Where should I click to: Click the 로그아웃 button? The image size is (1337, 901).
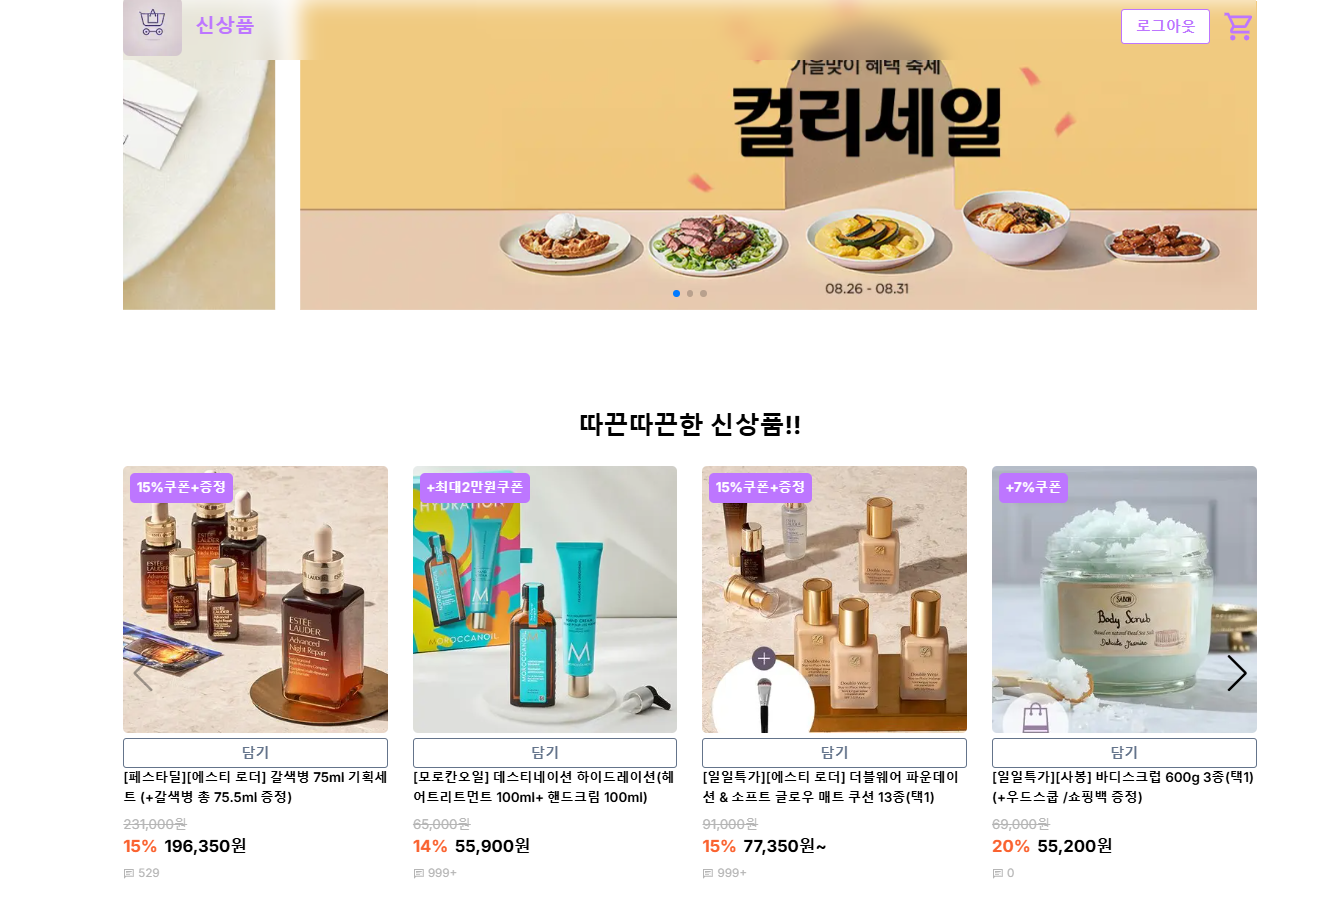1165,26
